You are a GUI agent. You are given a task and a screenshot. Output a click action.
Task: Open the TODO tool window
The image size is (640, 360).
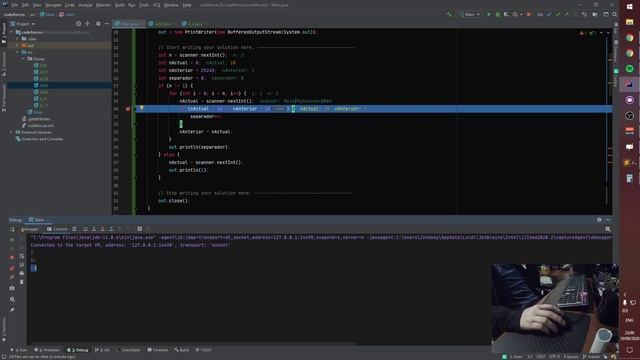[x=203, y=350]
